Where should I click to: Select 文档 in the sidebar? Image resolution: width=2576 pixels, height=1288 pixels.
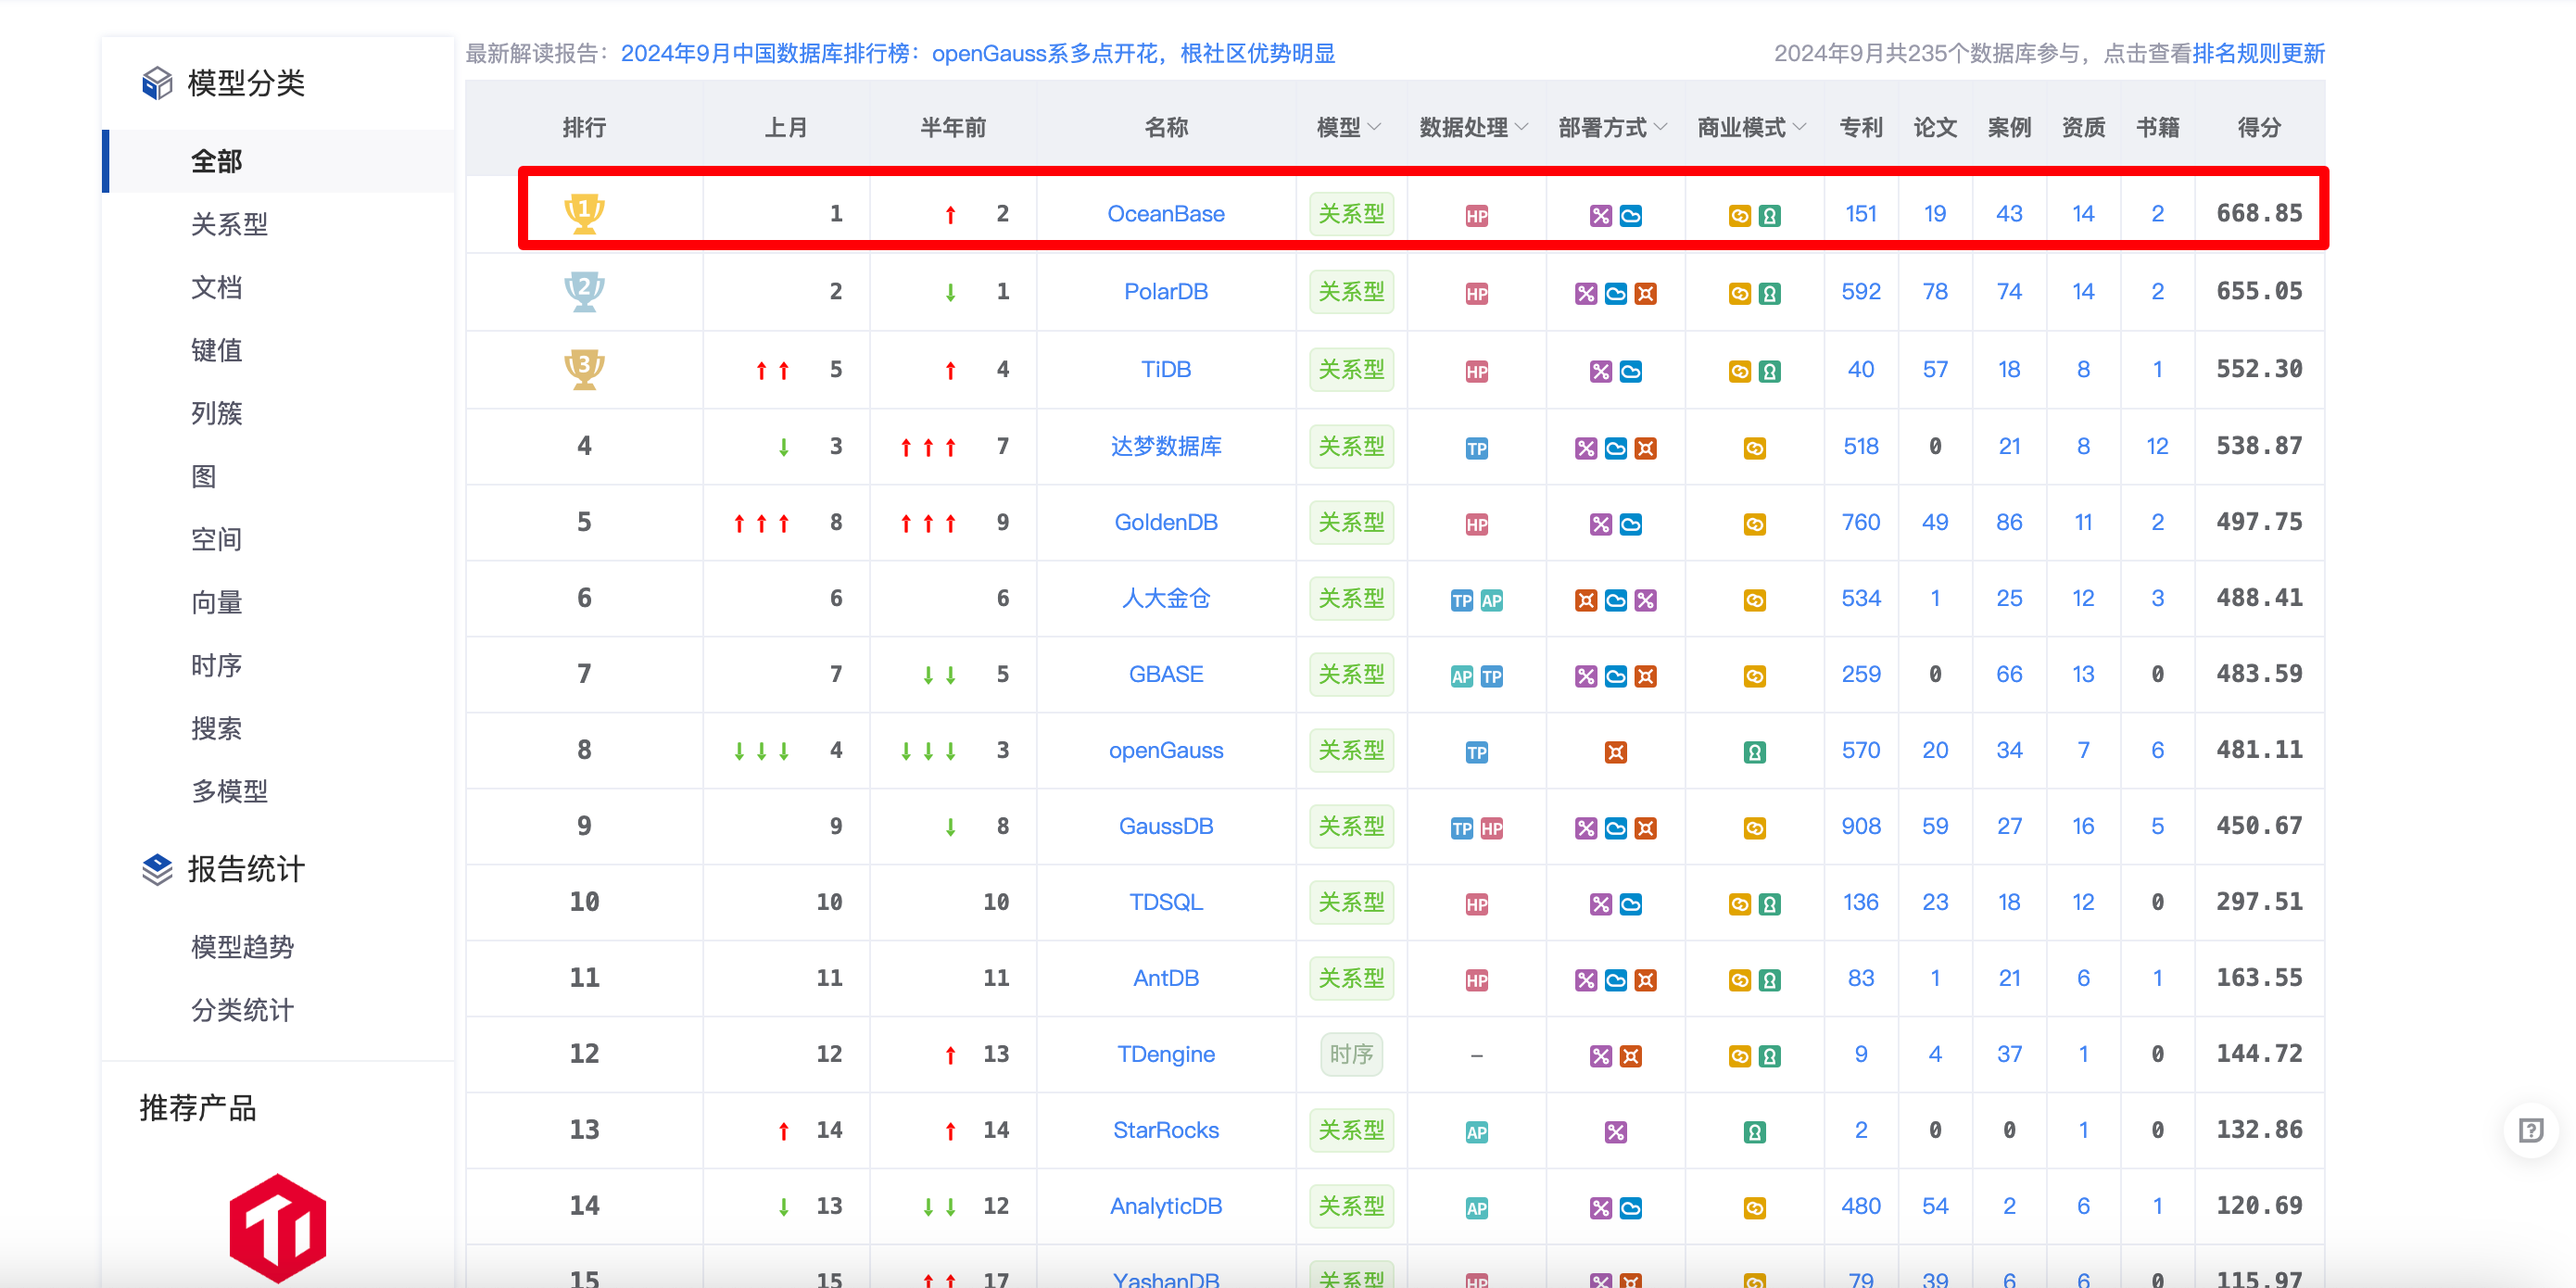click(x=217, y=287)
